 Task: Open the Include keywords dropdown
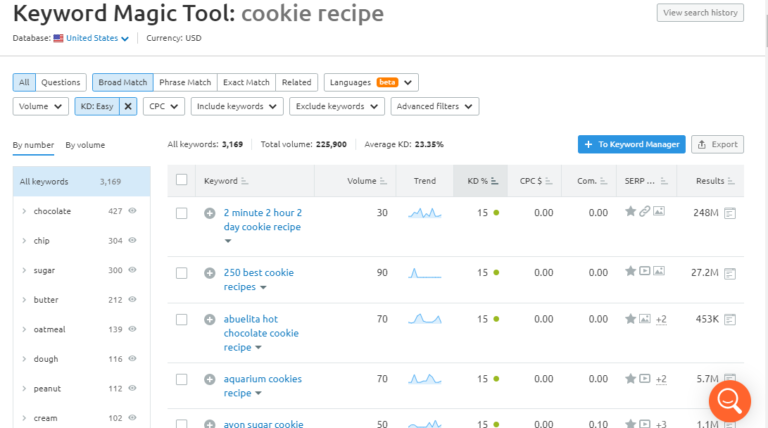[x=237, y=106]
